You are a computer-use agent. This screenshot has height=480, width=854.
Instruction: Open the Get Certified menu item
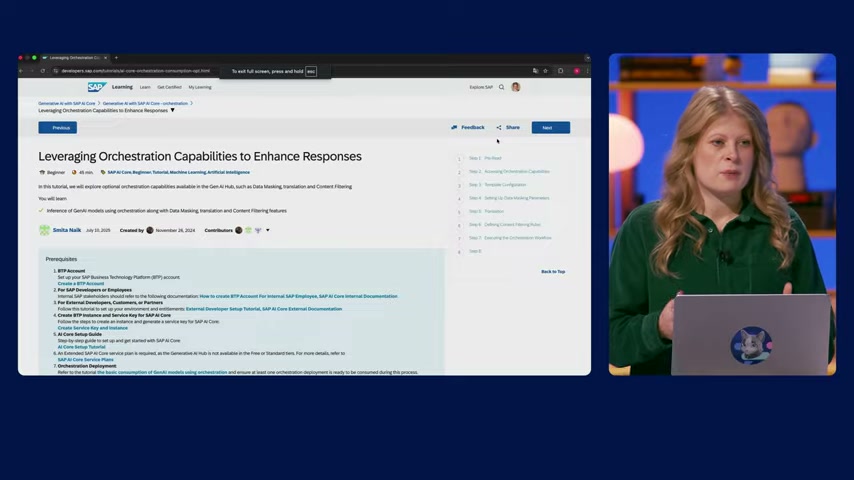[169, 87]
